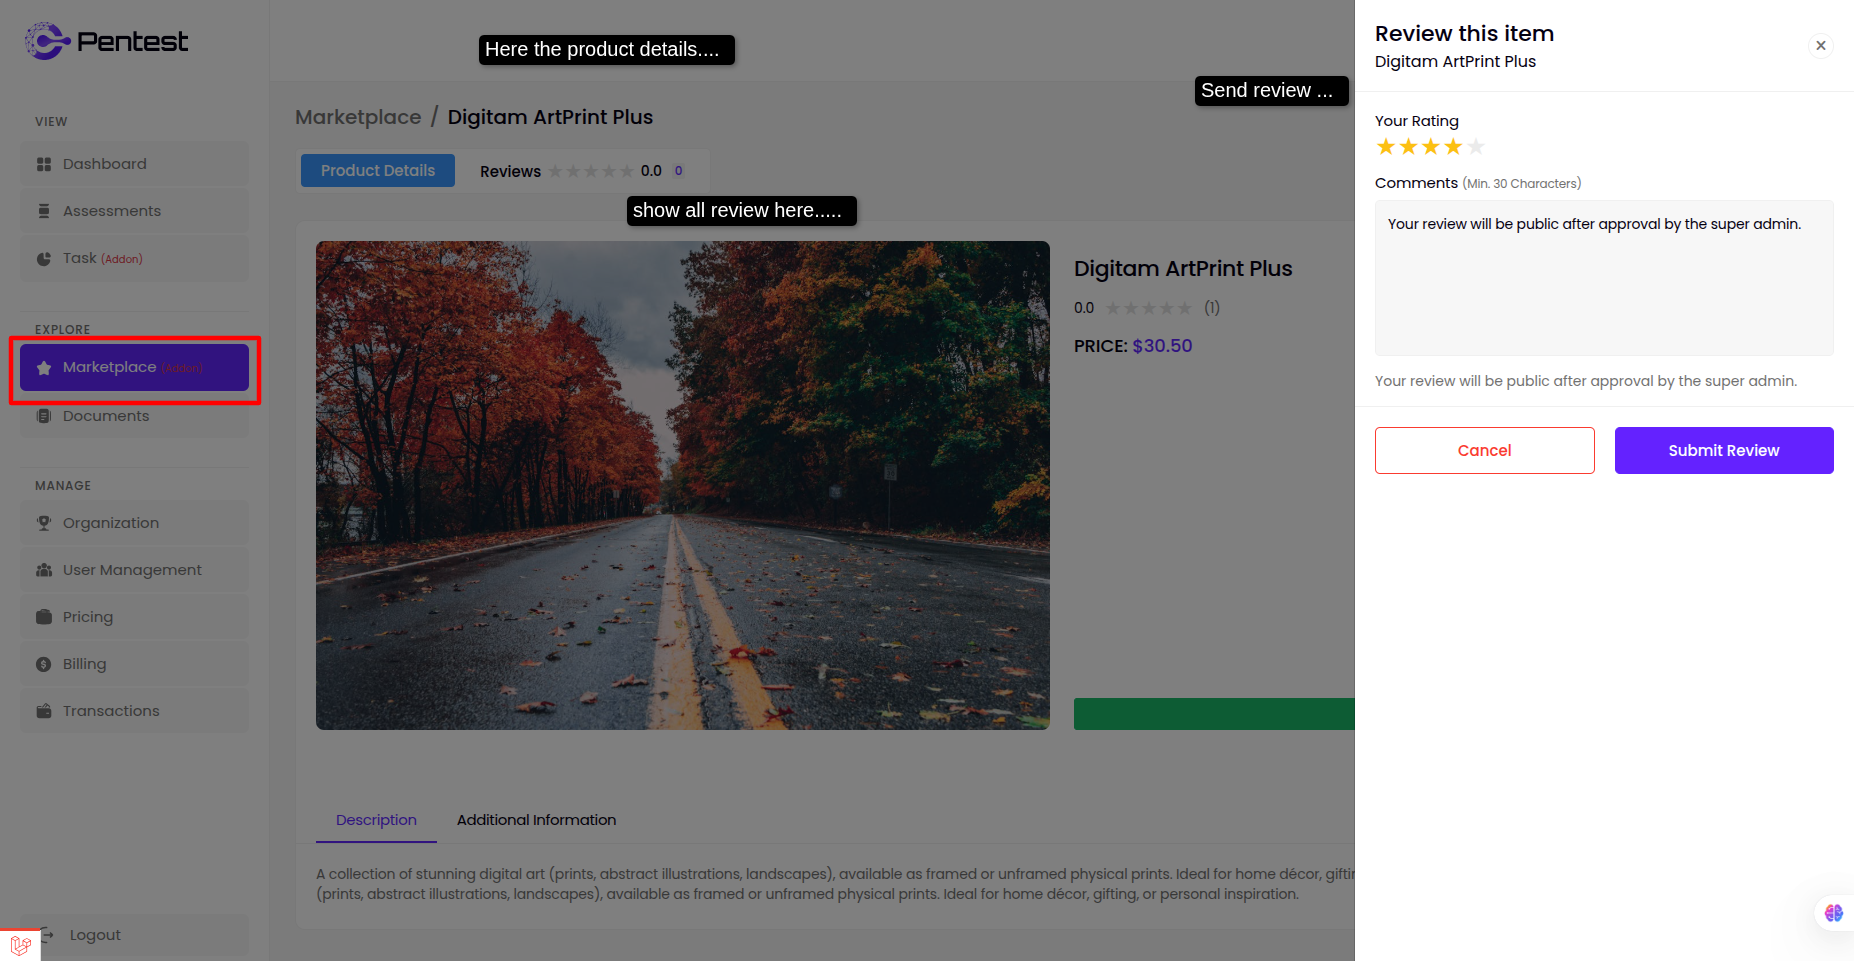This screenshot has height=961, width=1854.
Task: Click the Logout icon
Action: [47, 935]
